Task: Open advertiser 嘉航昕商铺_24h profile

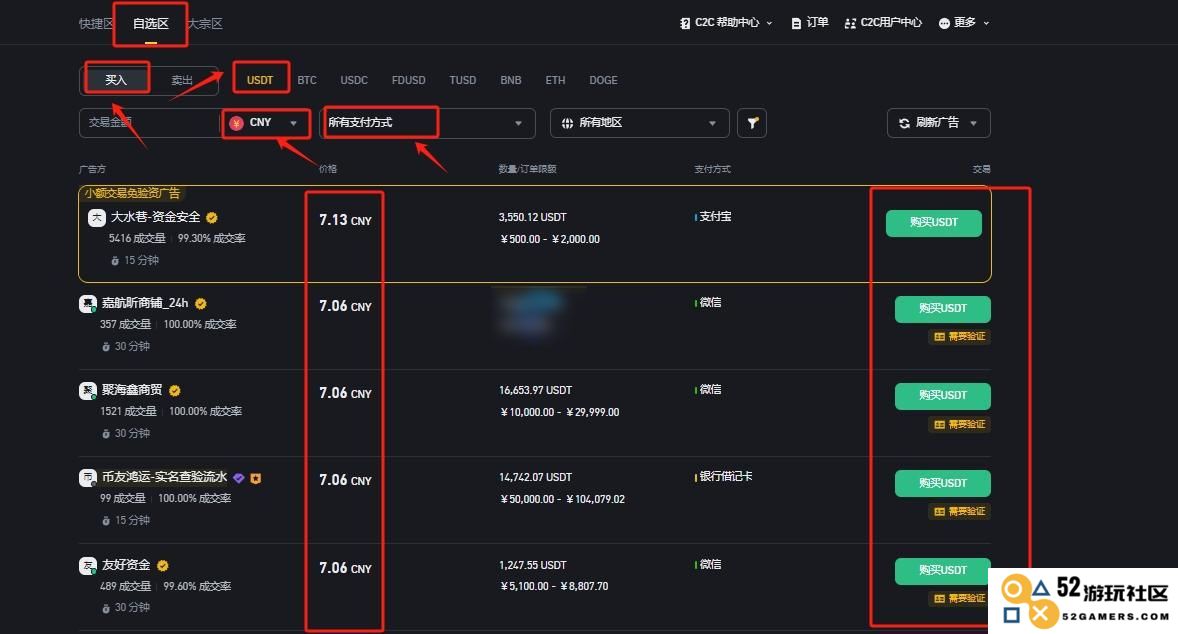Action: pos(145,303)
